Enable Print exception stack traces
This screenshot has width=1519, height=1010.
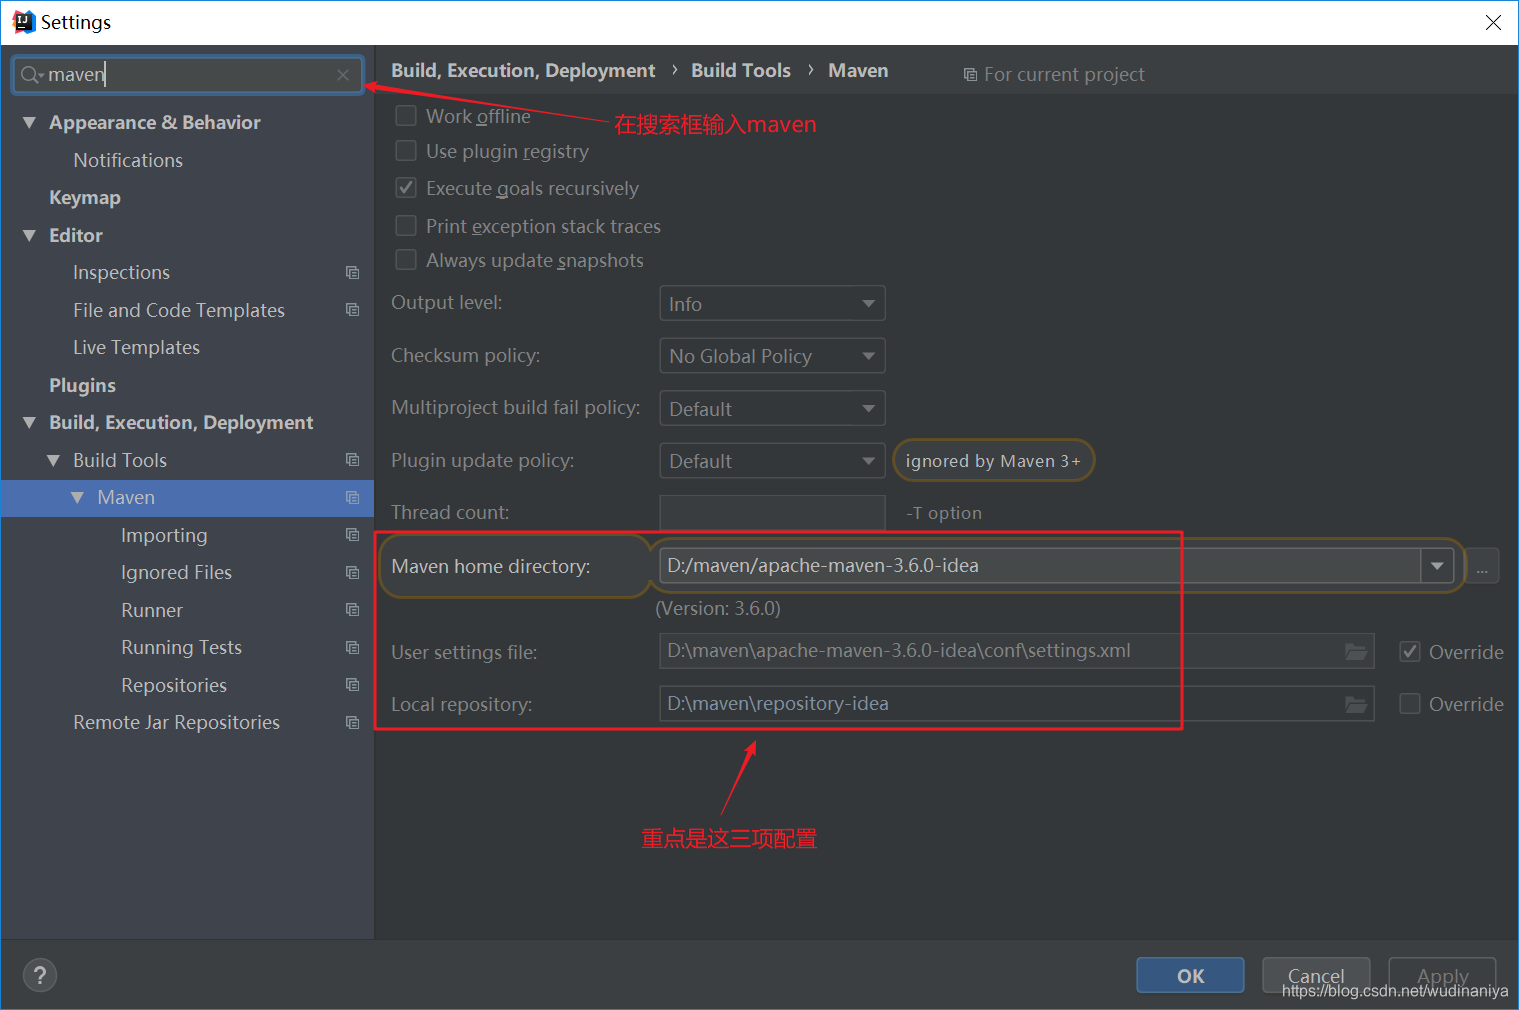coord(406,226)
